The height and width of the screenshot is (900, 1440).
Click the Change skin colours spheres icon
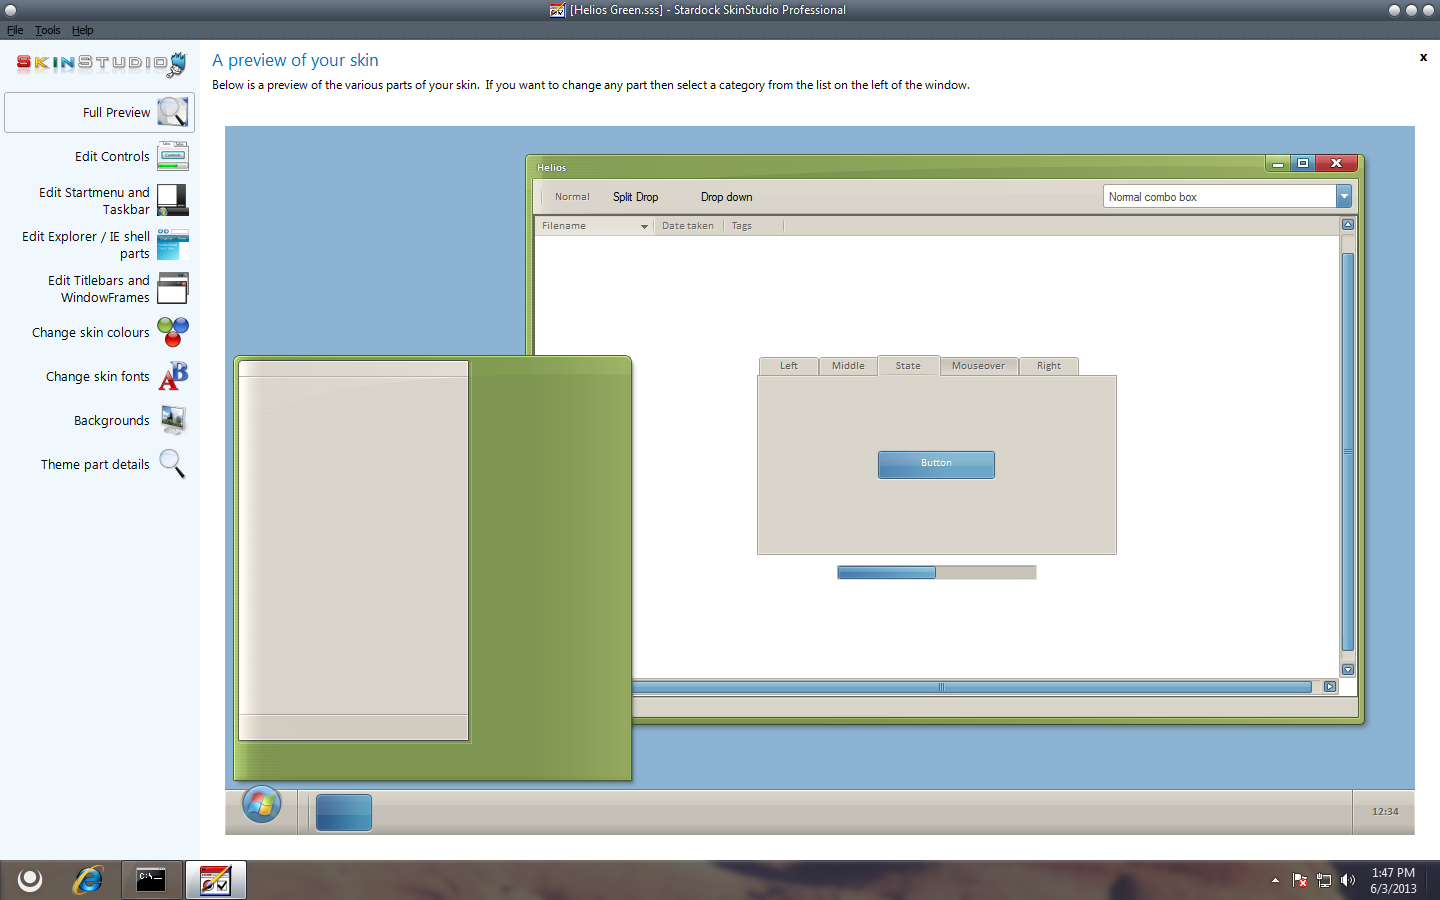pyautogui.click(x=172, y=332)
